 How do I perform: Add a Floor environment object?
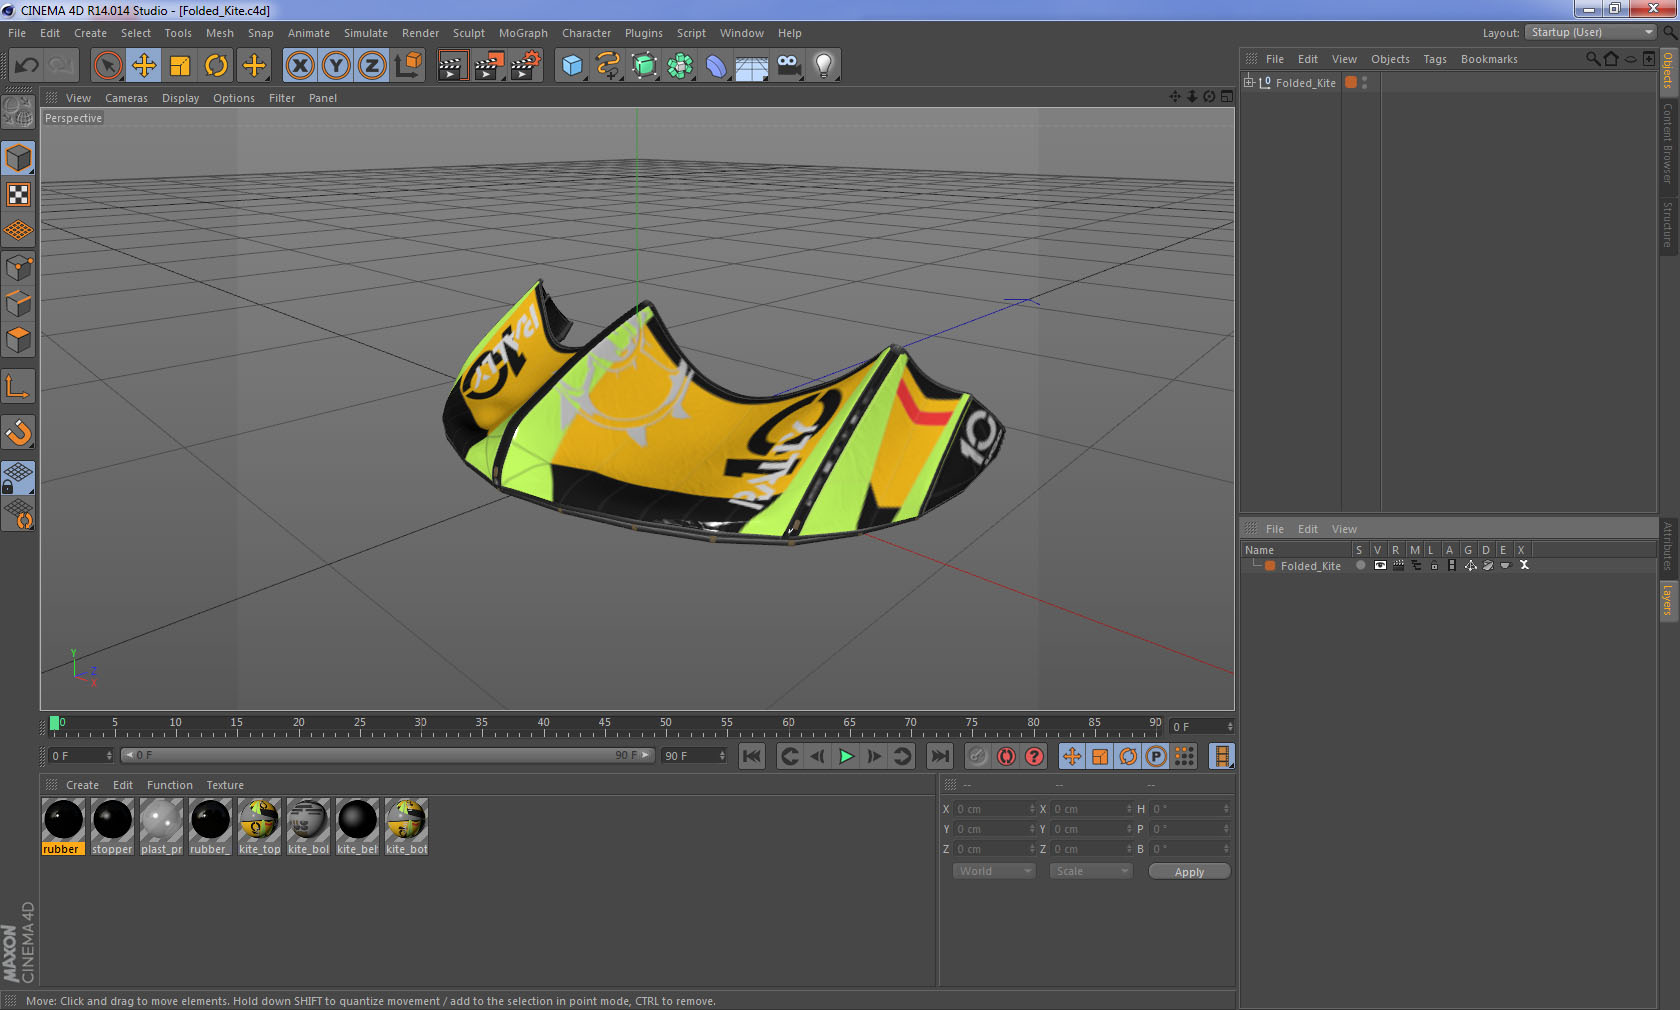point(752,66)
